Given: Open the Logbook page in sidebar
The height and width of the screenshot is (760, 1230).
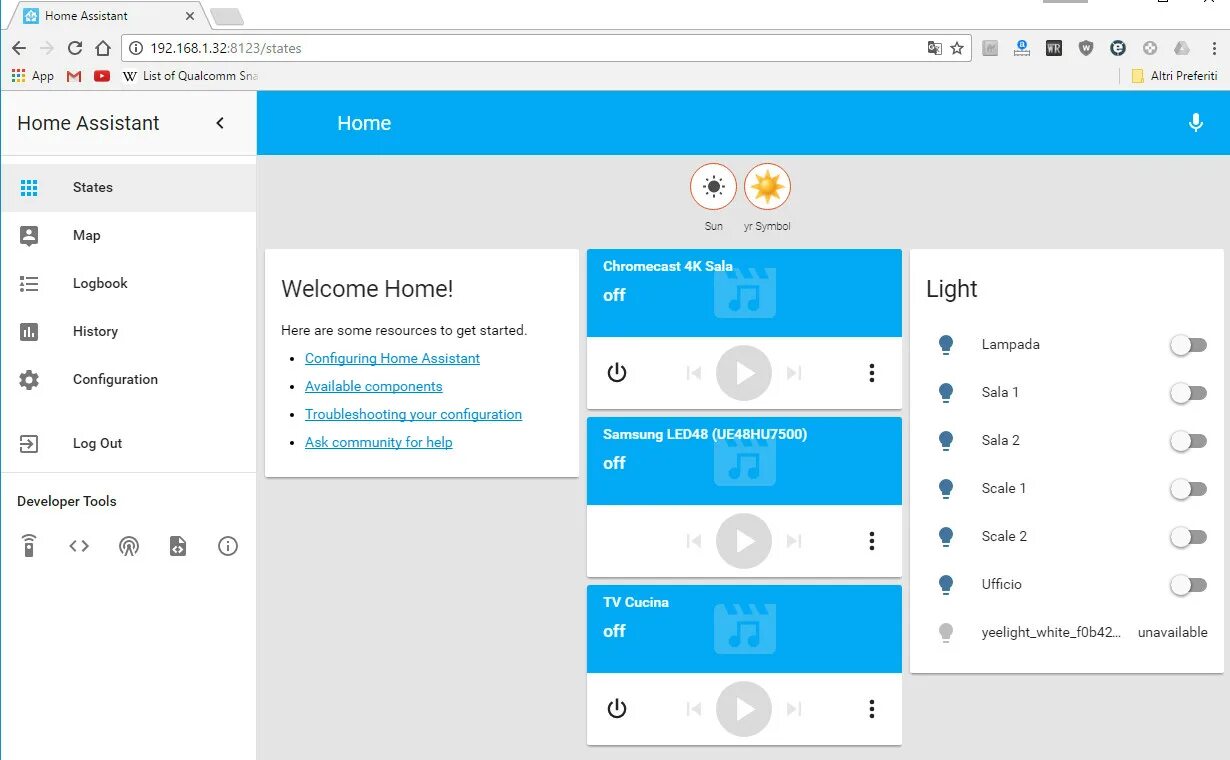Looking at the screenshot, I should (x=128, y=283).
